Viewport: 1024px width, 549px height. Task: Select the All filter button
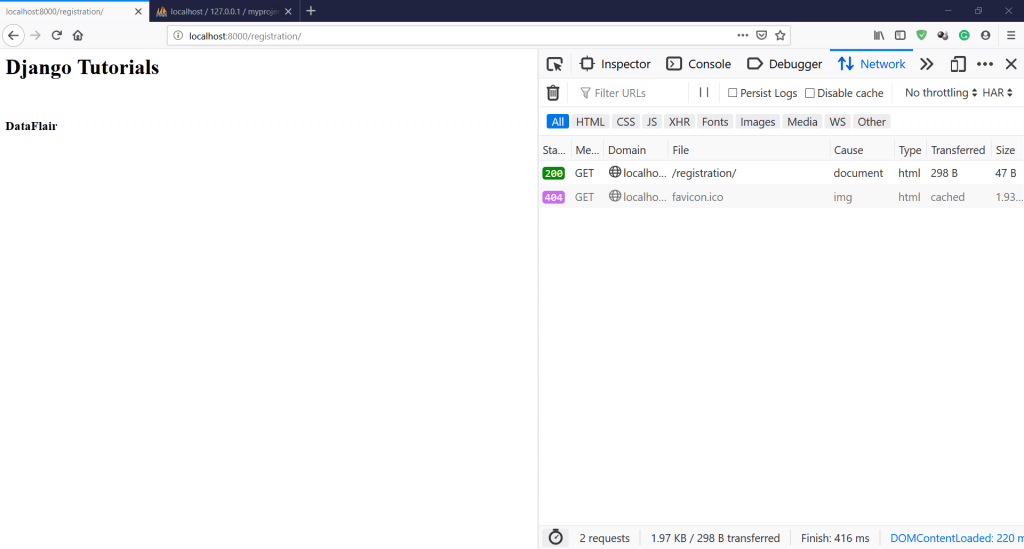558,122
